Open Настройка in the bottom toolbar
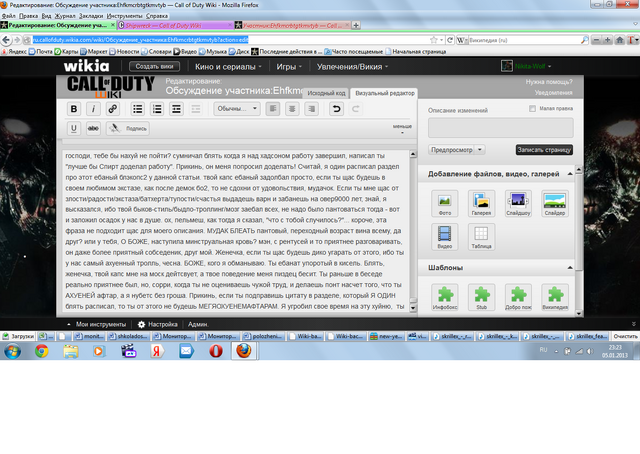The height and width of the screenshot is (454, 640). tap(158, 325)
